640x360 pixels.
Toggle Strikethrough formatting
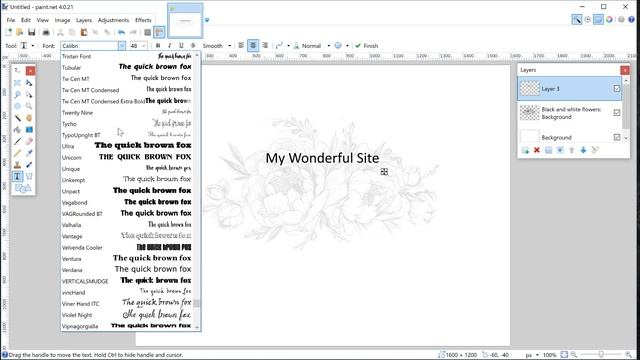[x=193, y=46]
